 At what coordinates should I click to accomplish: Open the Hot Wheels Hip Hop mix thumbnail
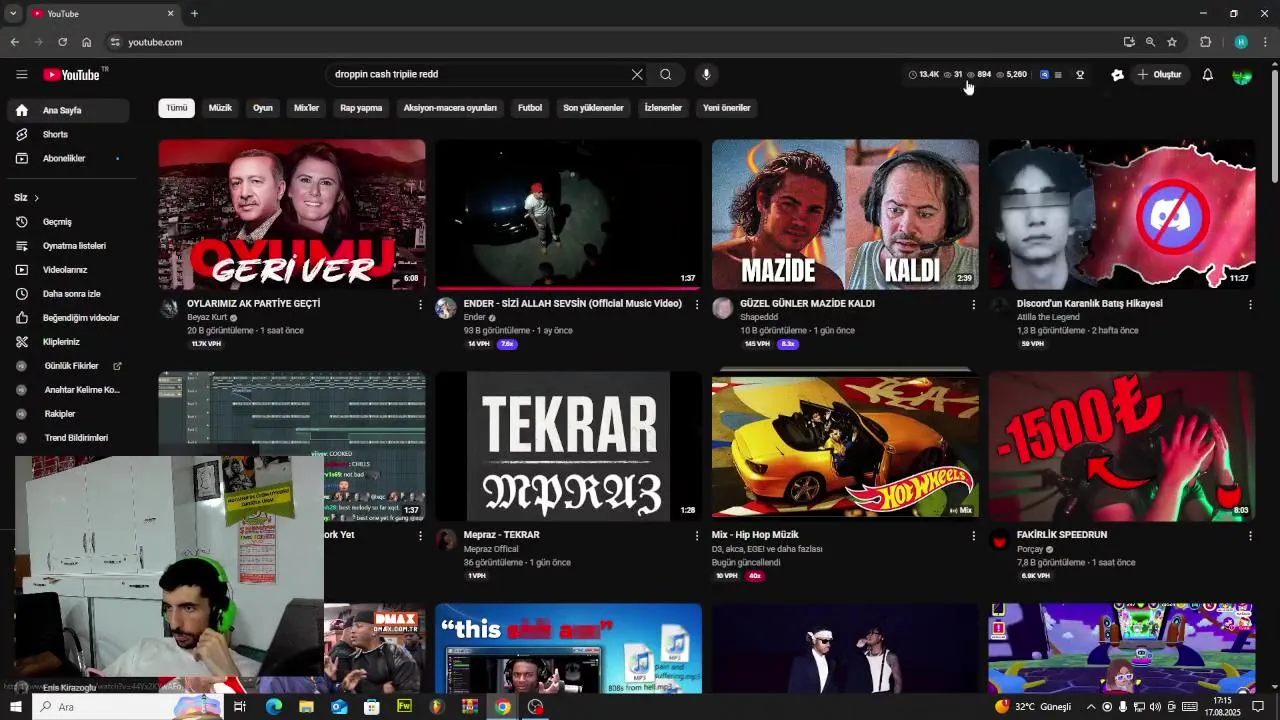point(845,446)
